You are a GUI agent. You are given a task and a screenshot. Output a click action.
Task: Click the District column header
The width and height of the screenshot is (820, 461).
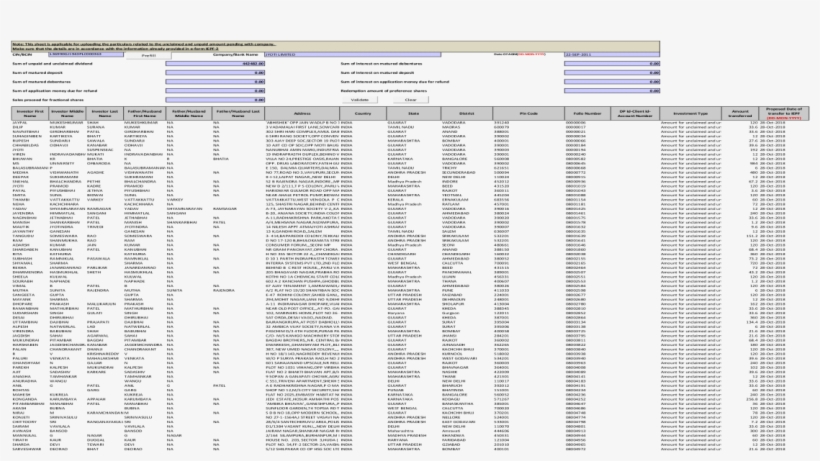click(x=466, y=113)
